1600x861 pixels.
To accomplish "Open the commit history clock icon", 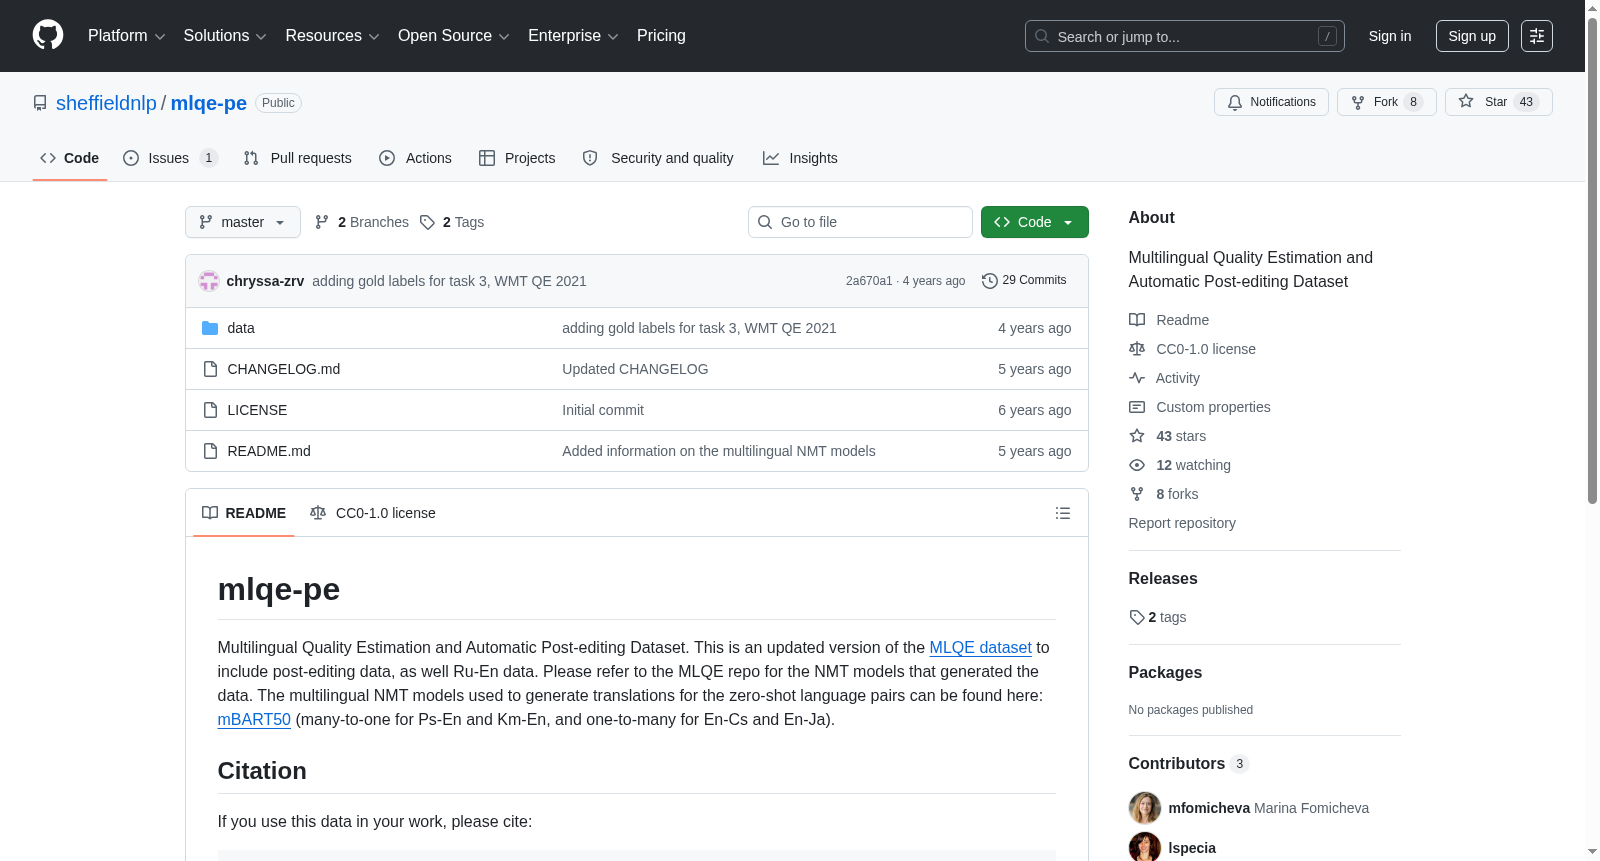I will [x=989, y=281].
